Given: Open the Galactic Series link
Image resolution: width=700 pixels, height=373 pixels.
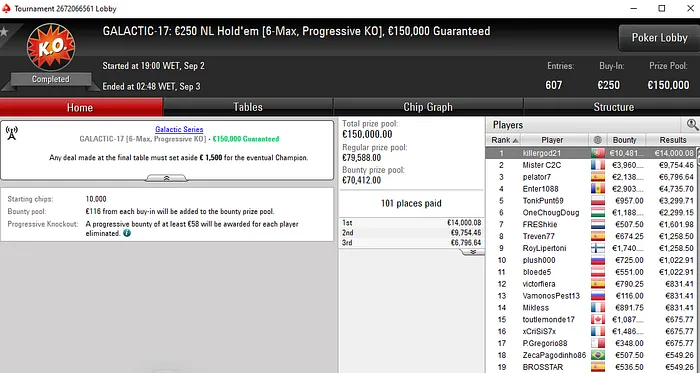Looking at the screenshot, I should click(x=179, y=129).
